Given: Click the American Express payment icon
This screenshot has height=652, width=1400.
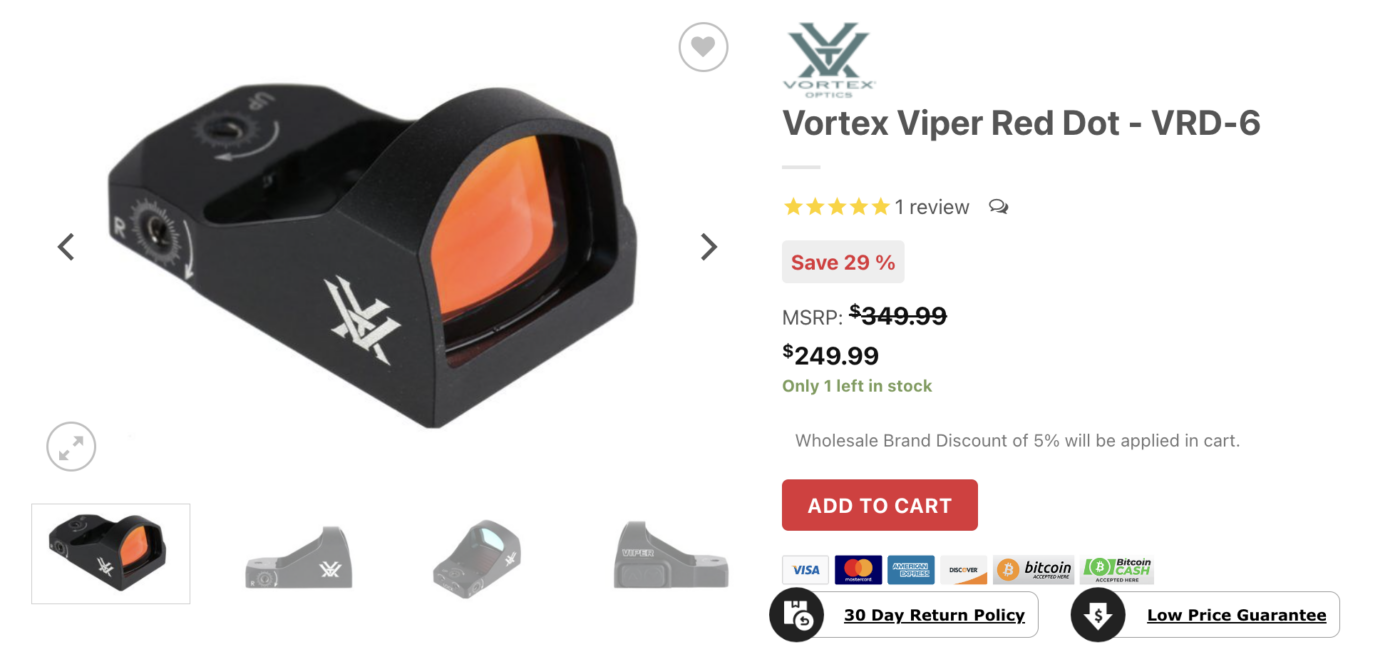Looking at the screenshot, I should pos(911,570).
